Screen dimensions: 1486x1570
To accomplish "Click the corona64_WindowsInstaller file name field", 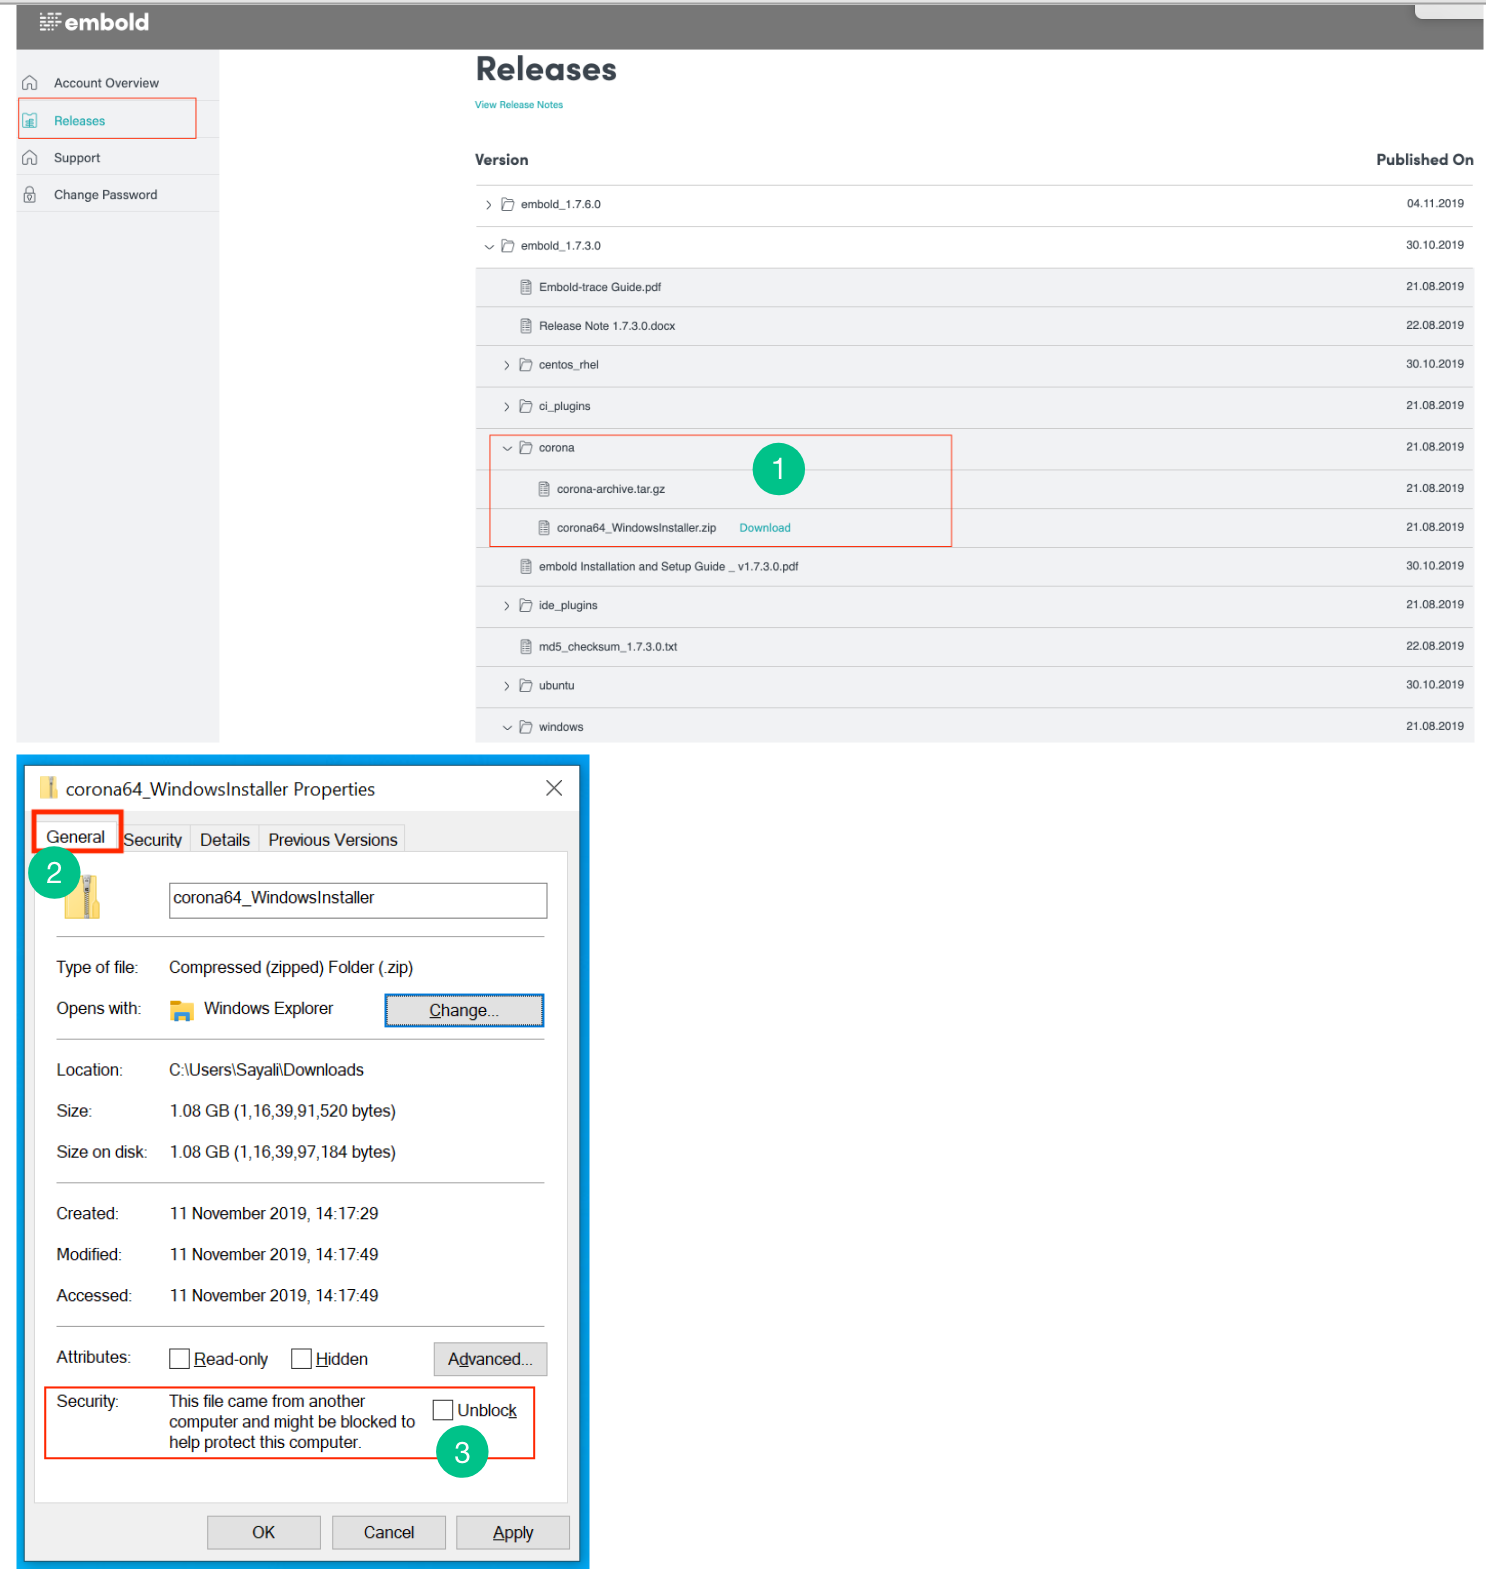I will (x=358, y=900).
